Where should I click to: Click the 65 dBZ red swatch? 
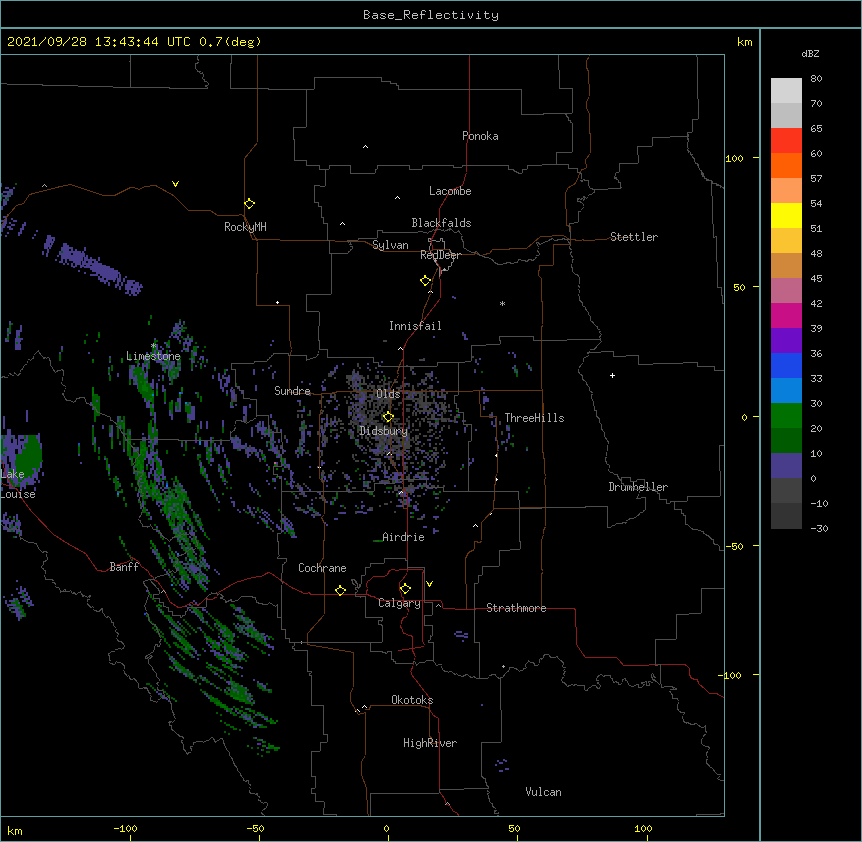786,140
